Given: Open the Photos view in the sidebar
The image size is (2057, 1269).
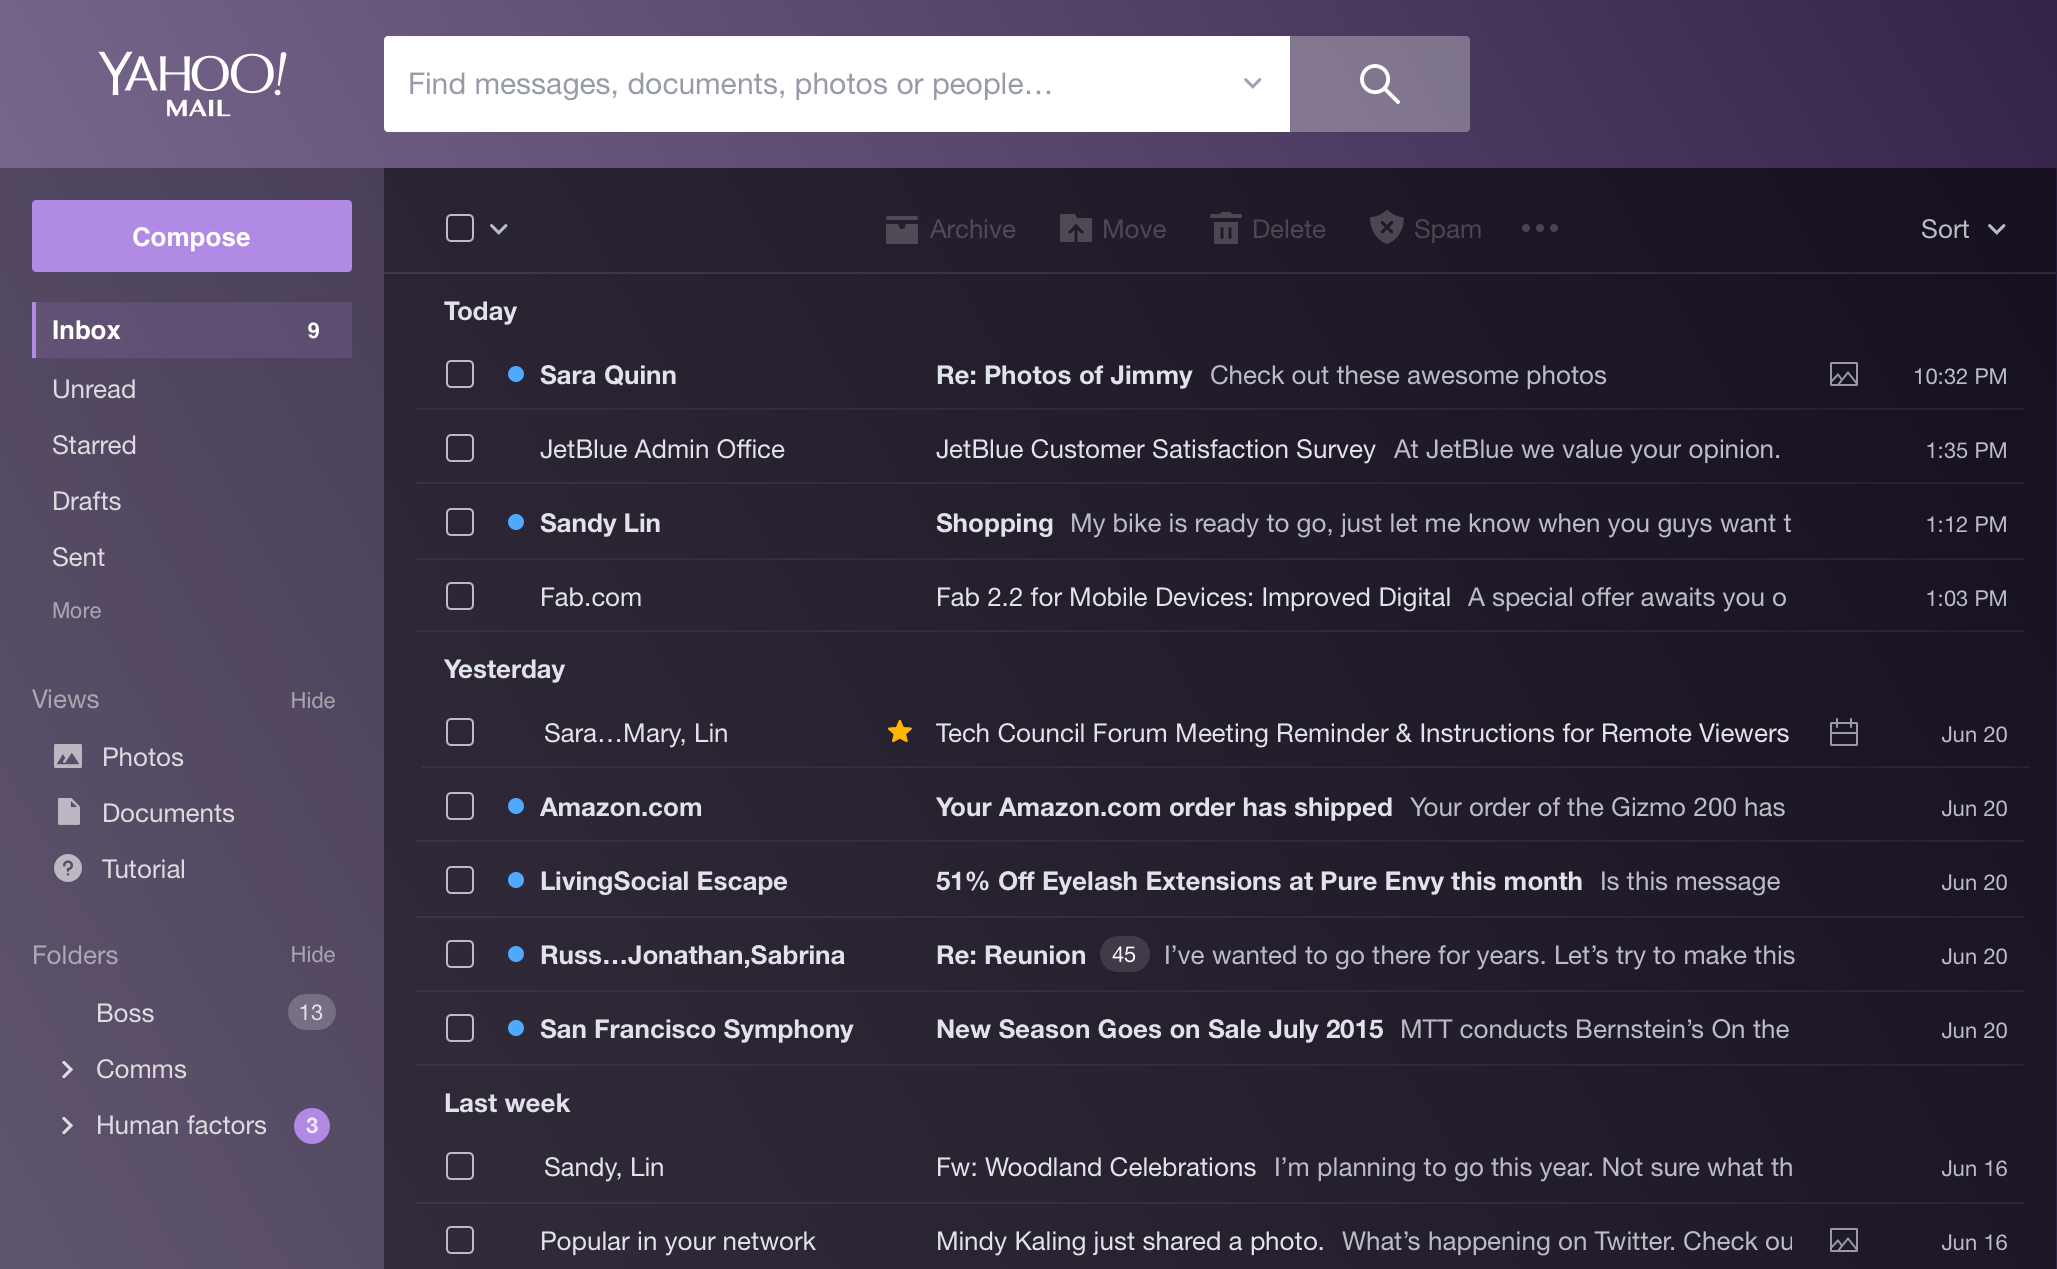Looking at the screenshot, I should coord(67,757).
